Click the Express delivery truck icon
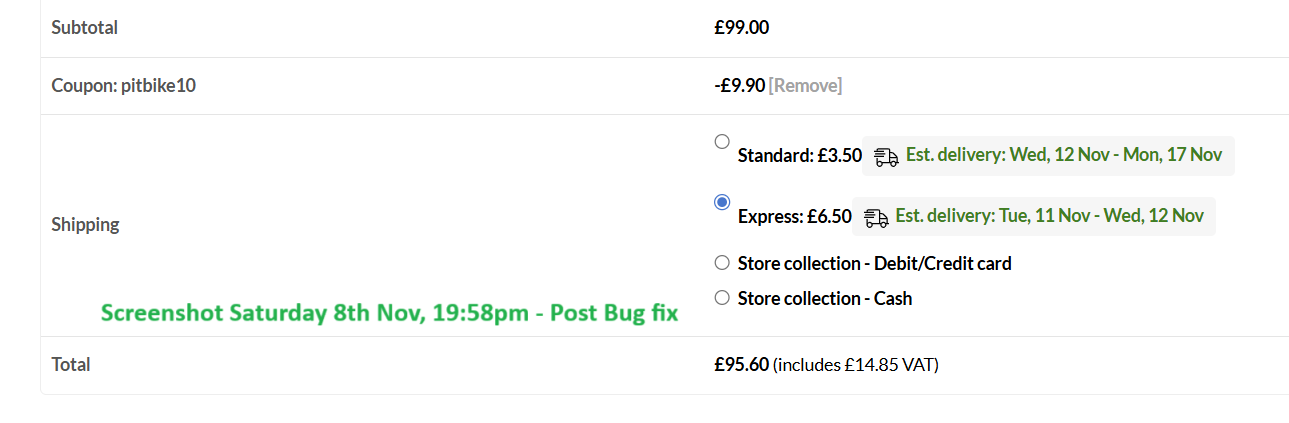1289x423 pixels. (876, 218)
